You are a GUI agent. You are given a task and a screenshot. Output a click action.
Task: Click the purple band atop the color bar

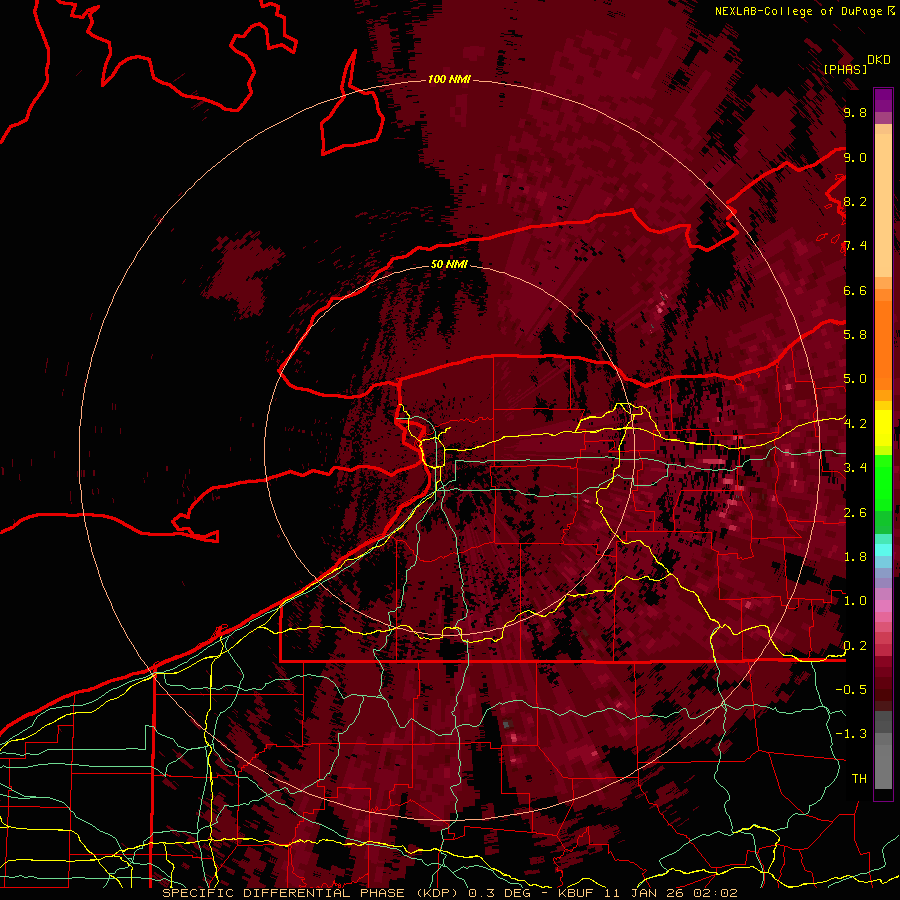click(x=883, y=100)
